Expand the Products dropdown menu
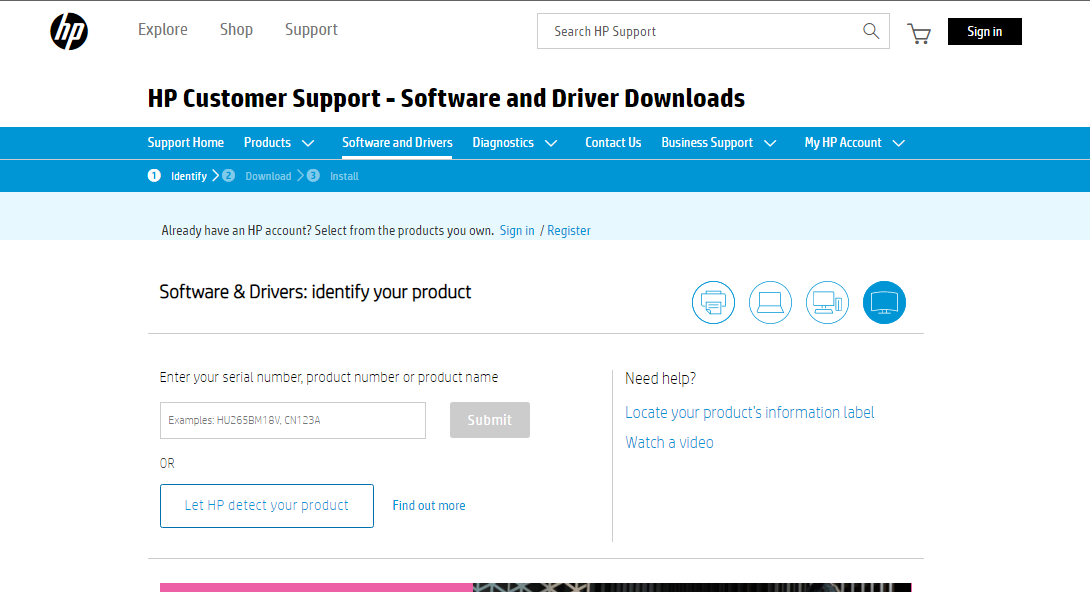 [279, 143]
